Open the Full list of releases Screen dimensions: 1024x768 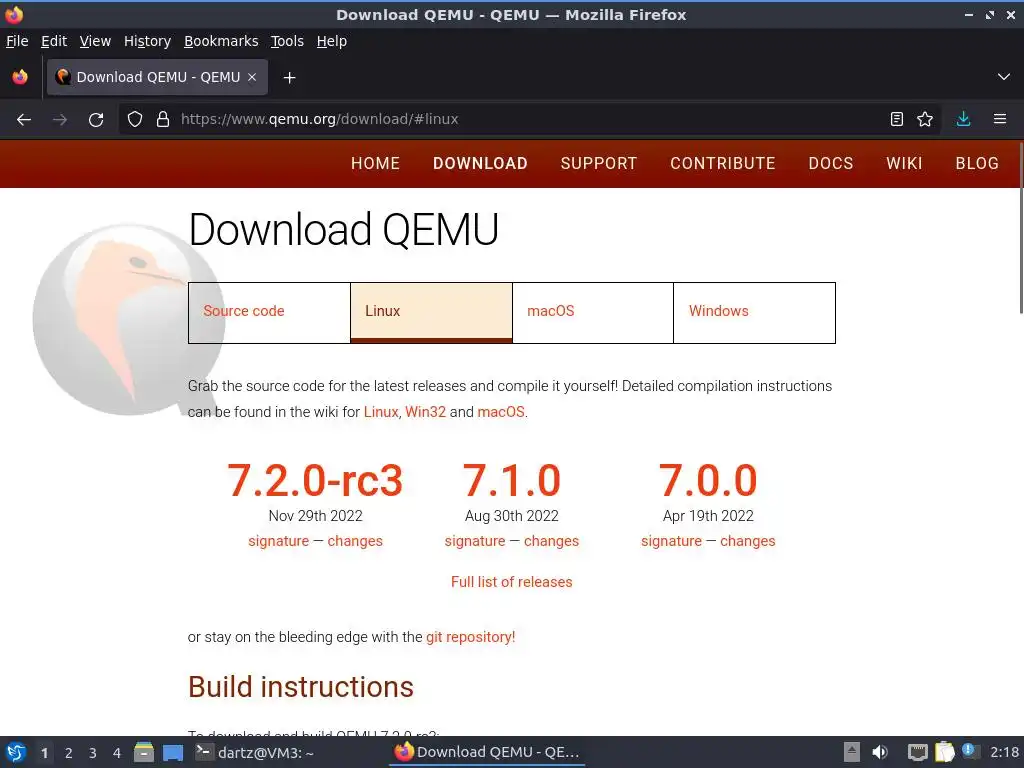tap(511, 582)
